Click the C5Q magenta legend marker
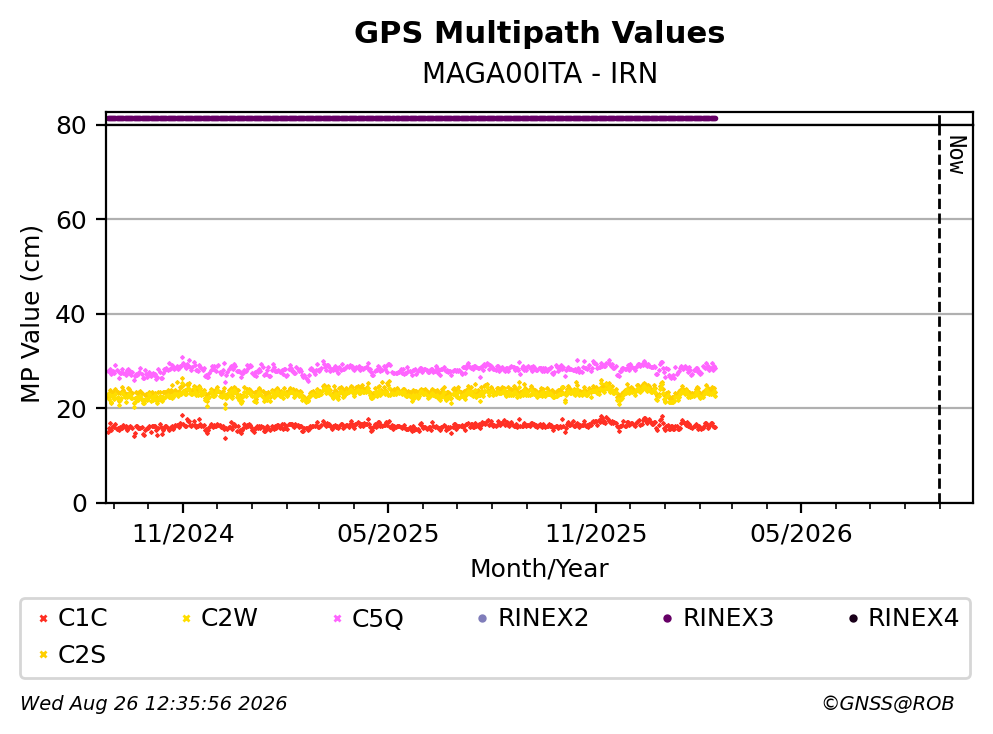 [337, 619]
